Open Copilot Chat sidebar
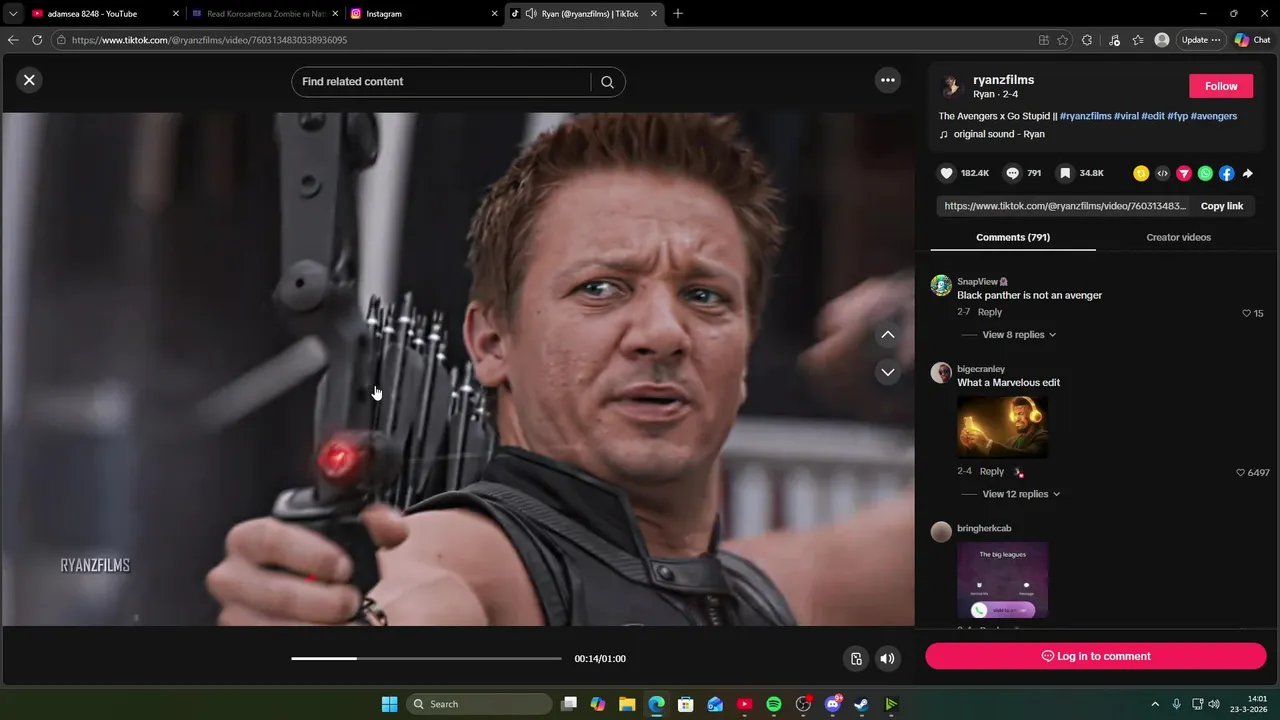 pos(1252,40)
